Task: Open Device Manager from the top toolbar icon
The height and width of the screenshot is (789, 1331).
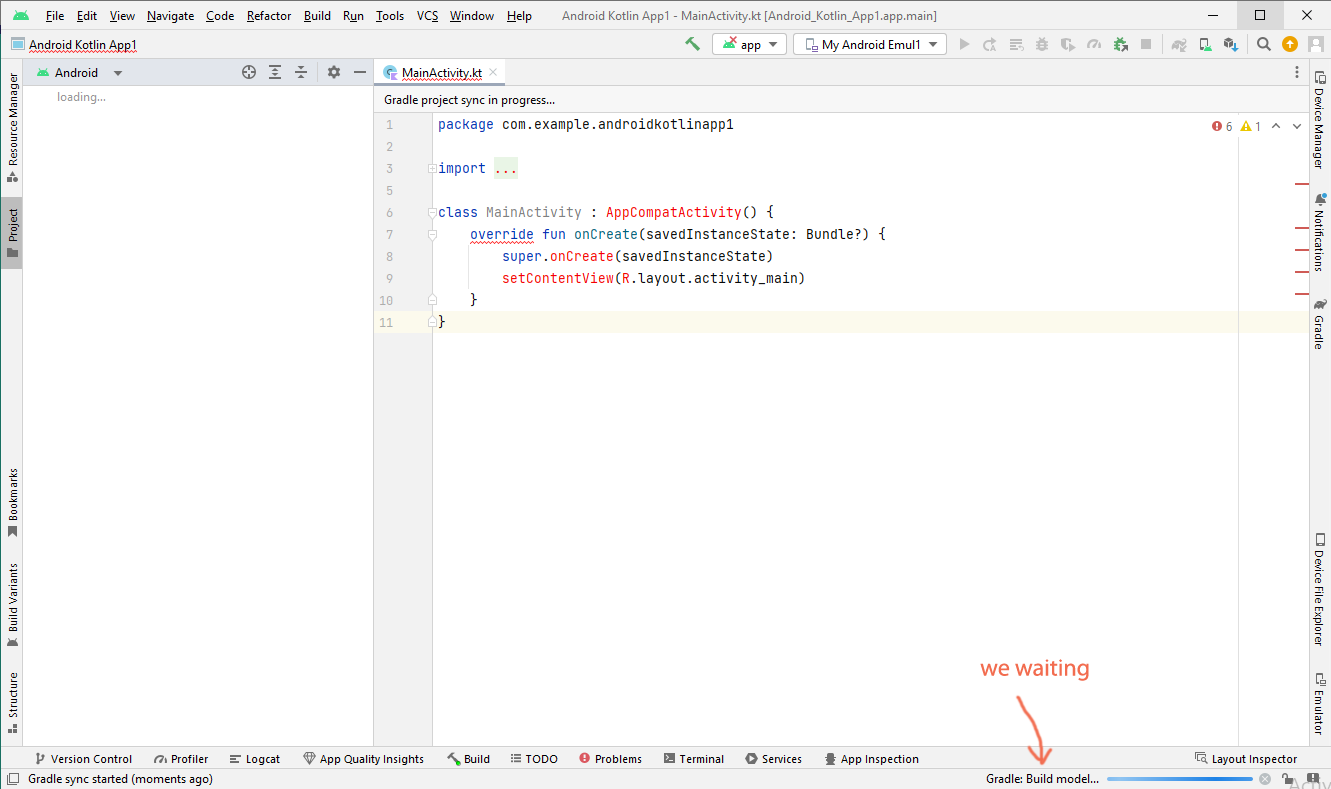Action: [1205, 44]
